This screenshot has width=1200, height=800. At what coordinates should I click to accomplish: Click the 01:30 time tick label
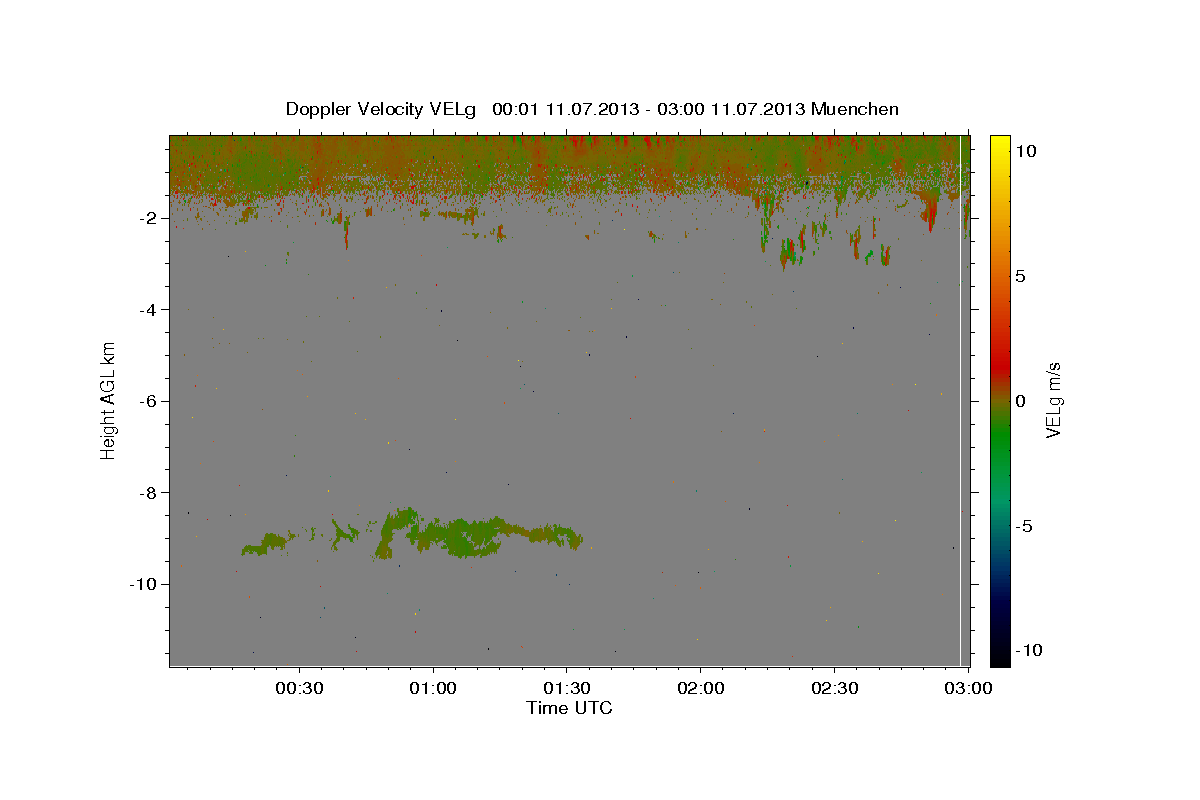click(x=567, y=688)
